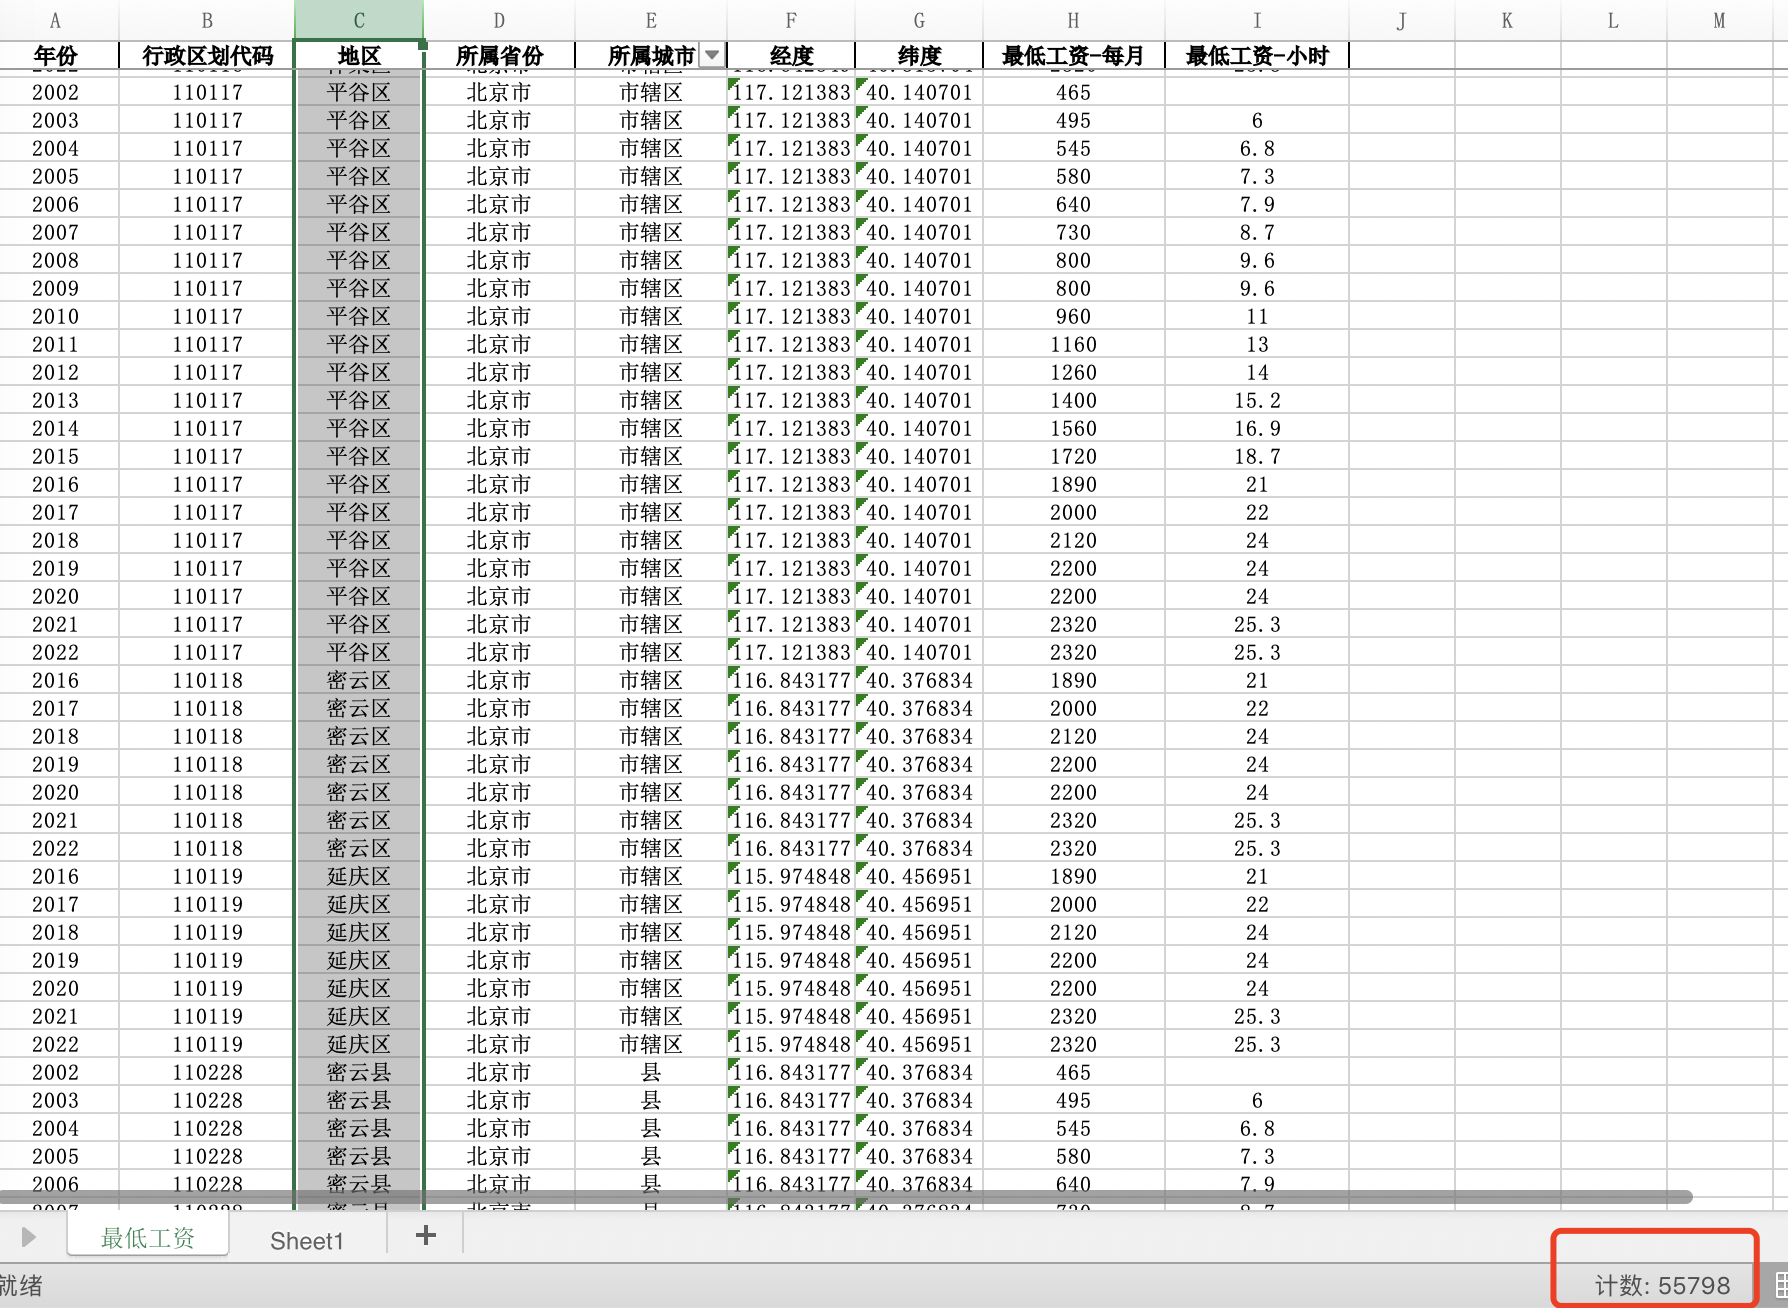Select code 110118 in 密云区 2017 row
This screenshot has width=1788, height=1308.
click(207, 708)
